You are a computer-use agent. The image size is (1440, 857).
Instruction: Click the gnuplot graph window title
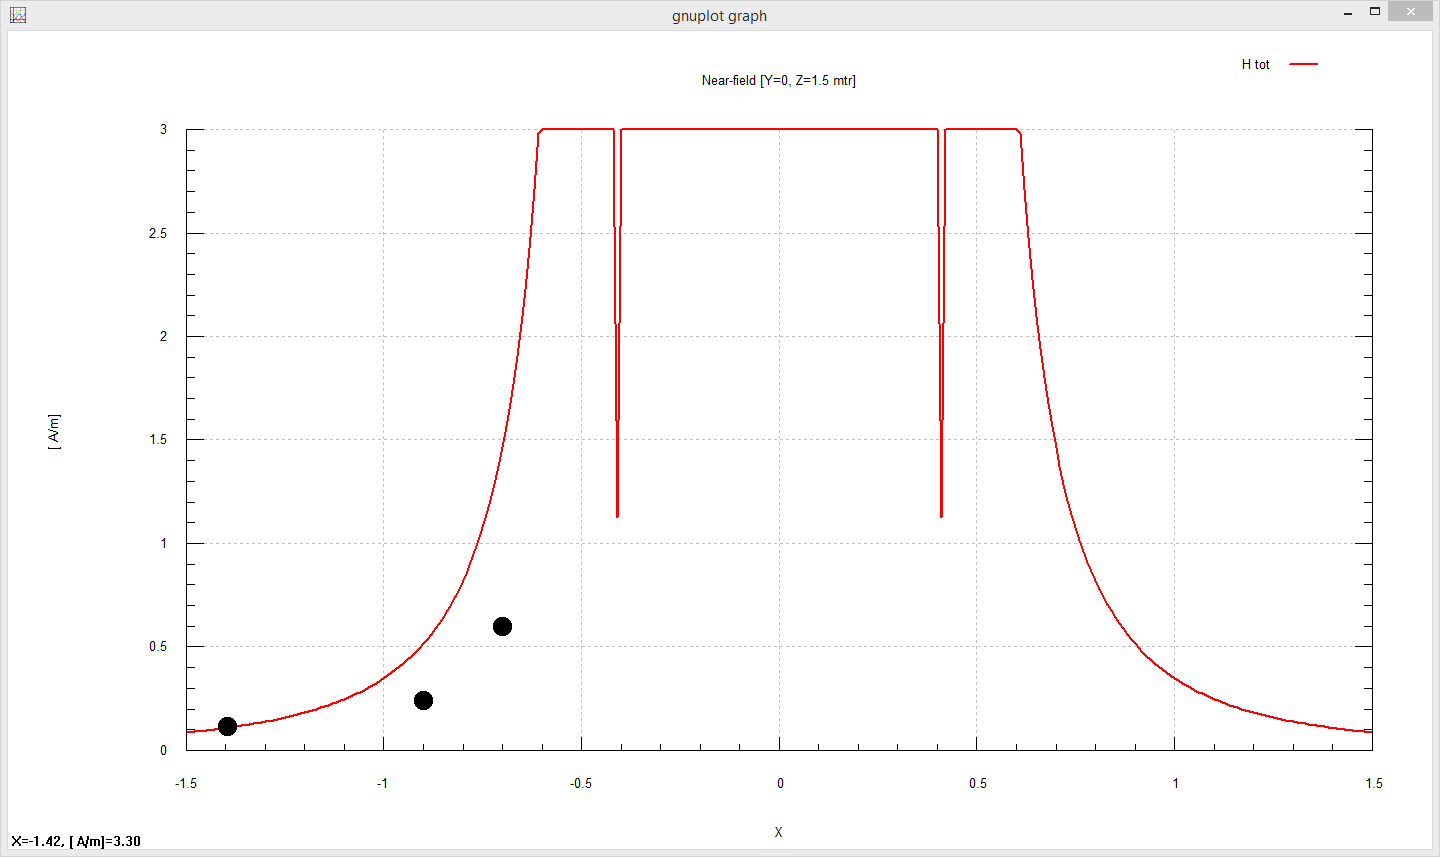pyautogui.click(x=719, y=16)
